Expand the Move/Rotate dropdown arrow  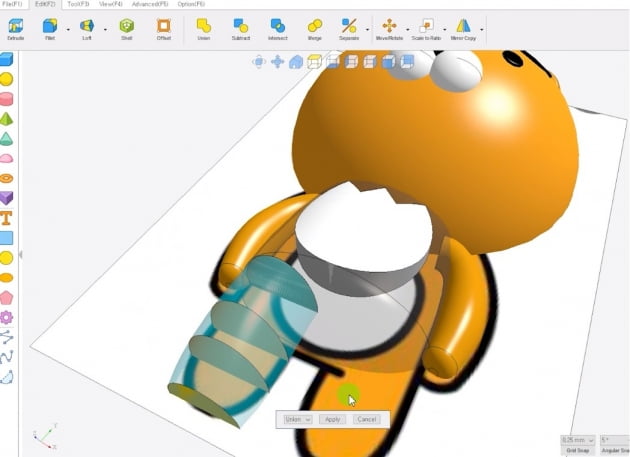click(x=407, y=30)
